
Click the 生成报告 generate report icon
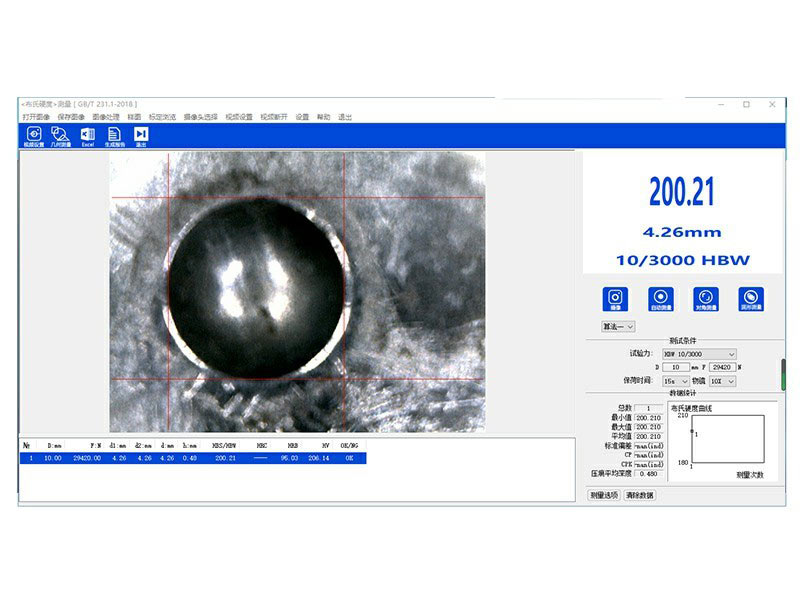click(114, 135)
